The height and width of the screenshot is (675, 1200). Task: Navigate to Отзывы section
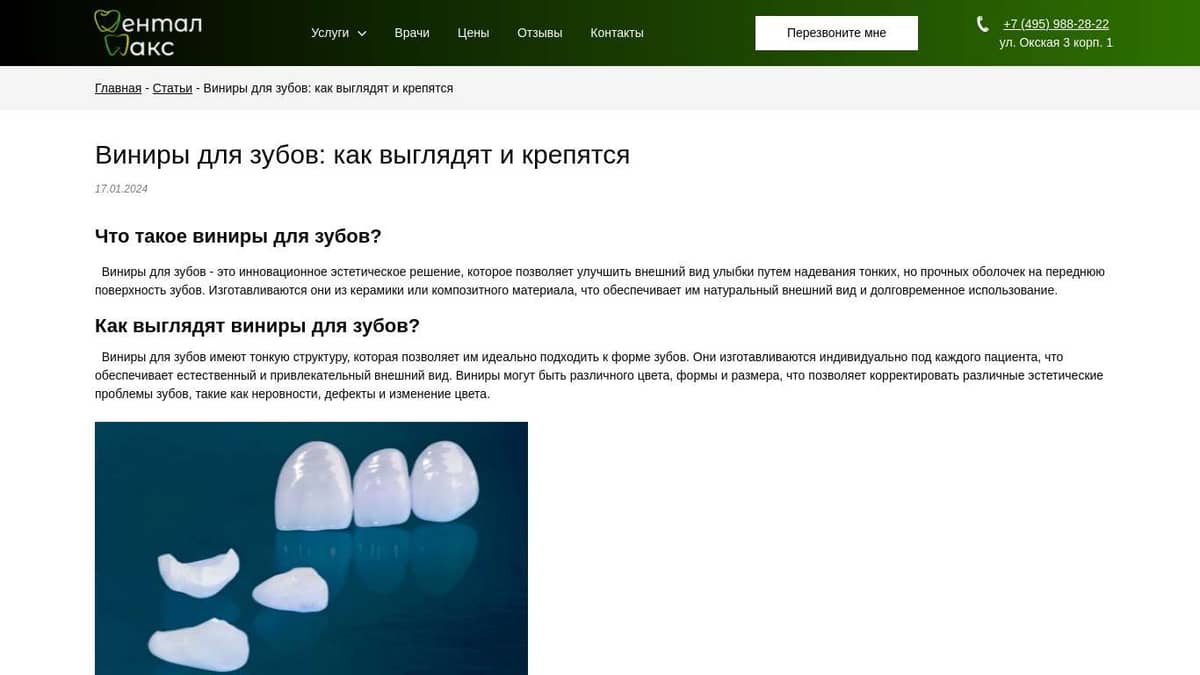[x=539, y=32]
